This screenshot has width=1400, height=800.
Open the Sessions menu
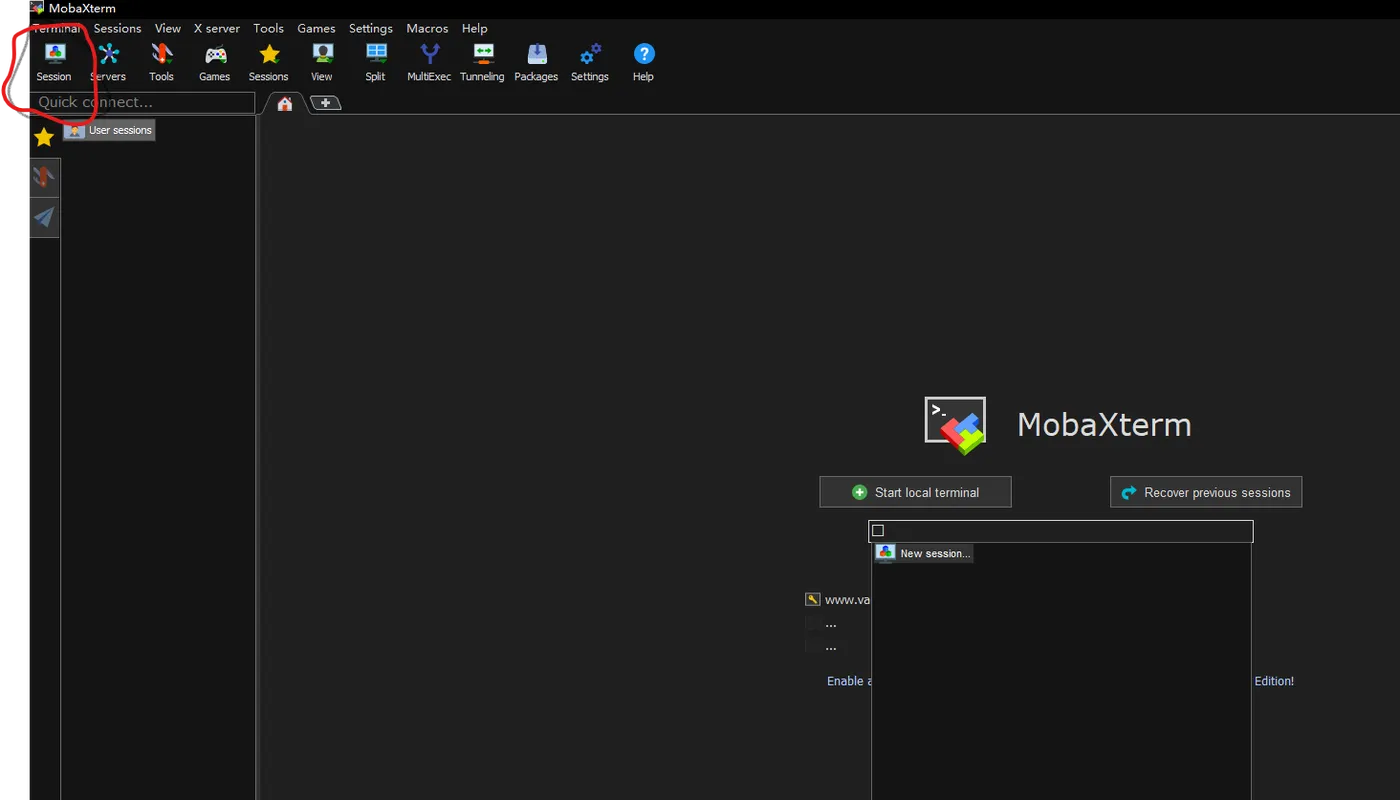pos(117,28)
